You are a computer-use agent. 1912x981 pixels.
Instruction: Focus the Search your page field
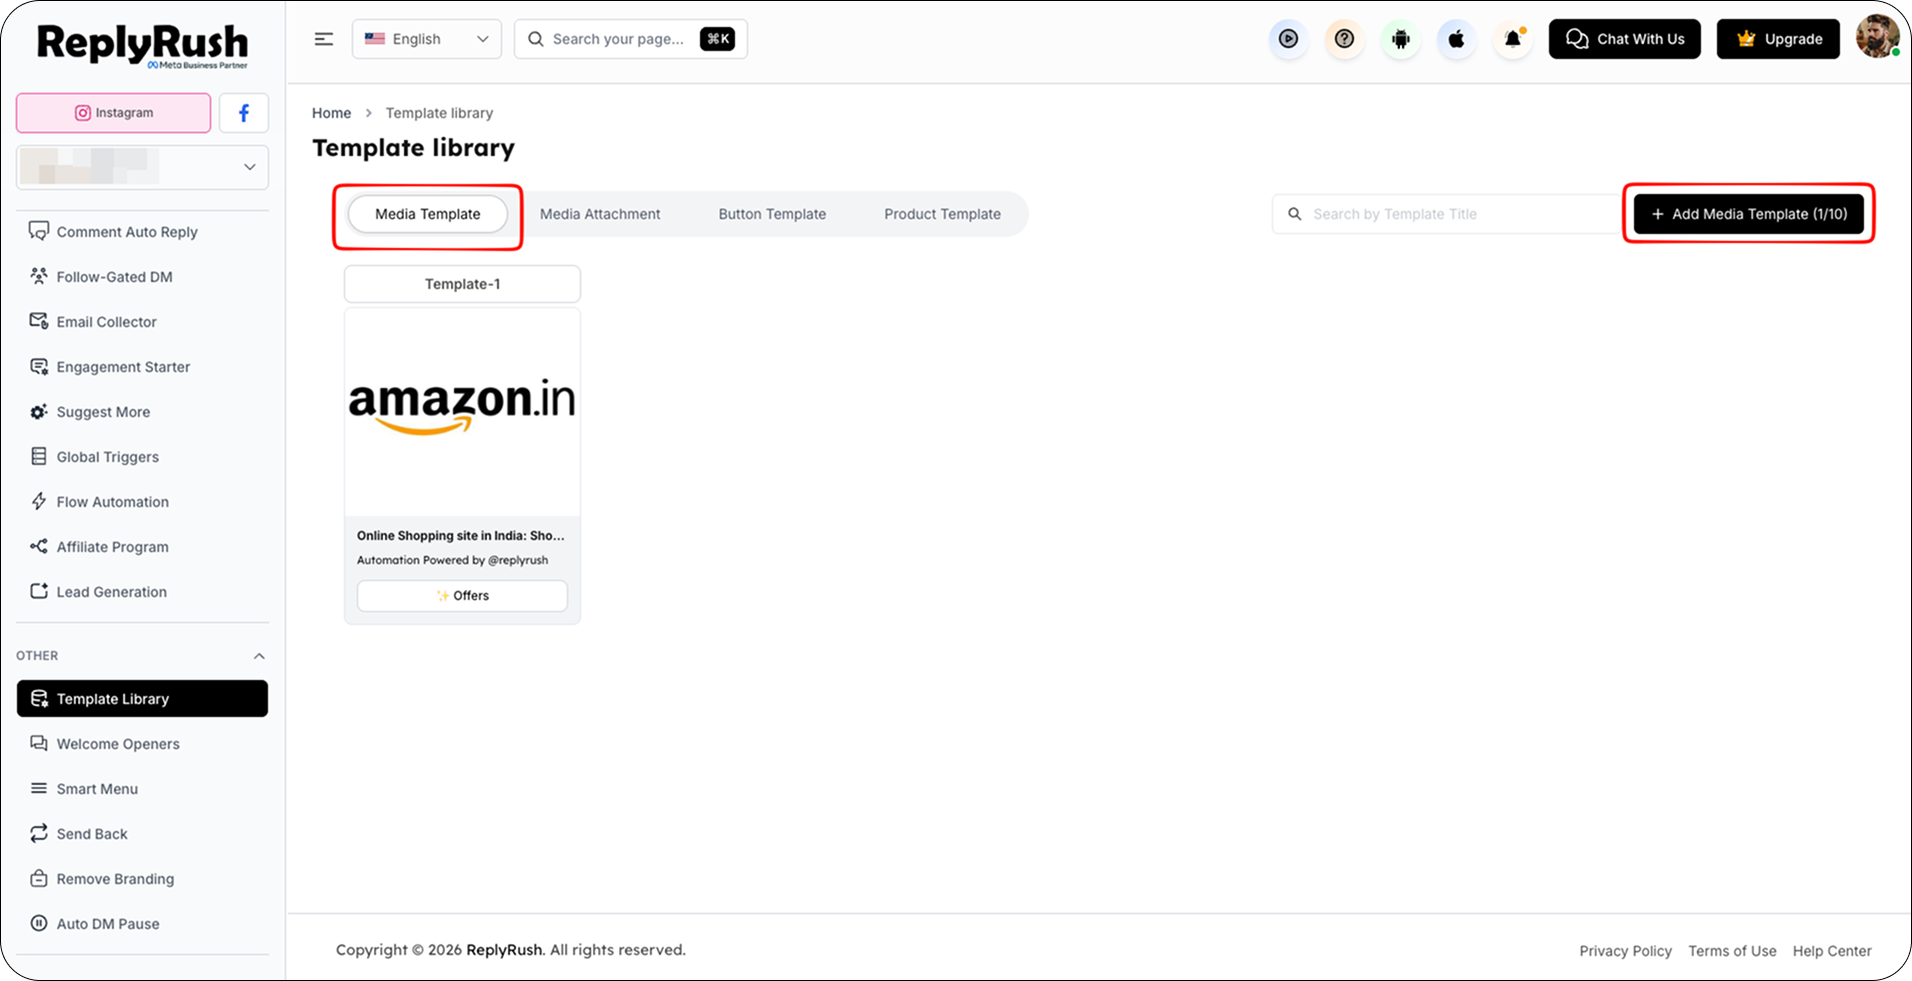[x=631, y=39]
